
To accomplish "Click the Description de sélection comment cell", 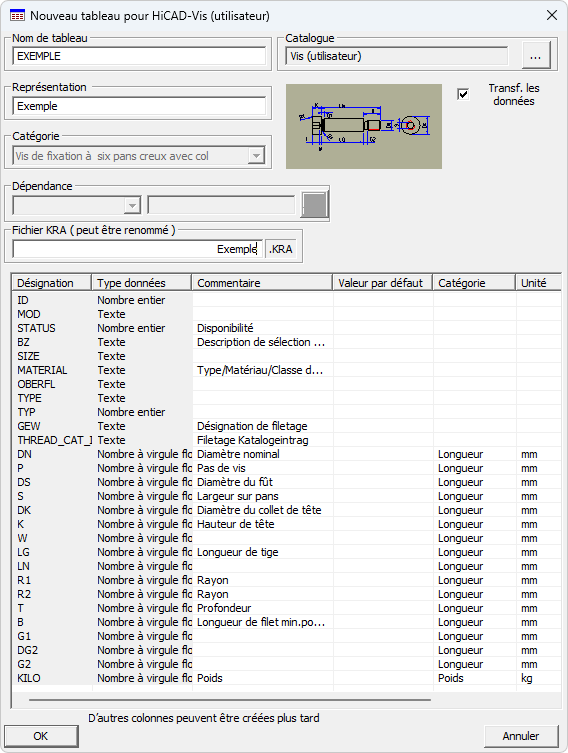I will tap(263, 342).
